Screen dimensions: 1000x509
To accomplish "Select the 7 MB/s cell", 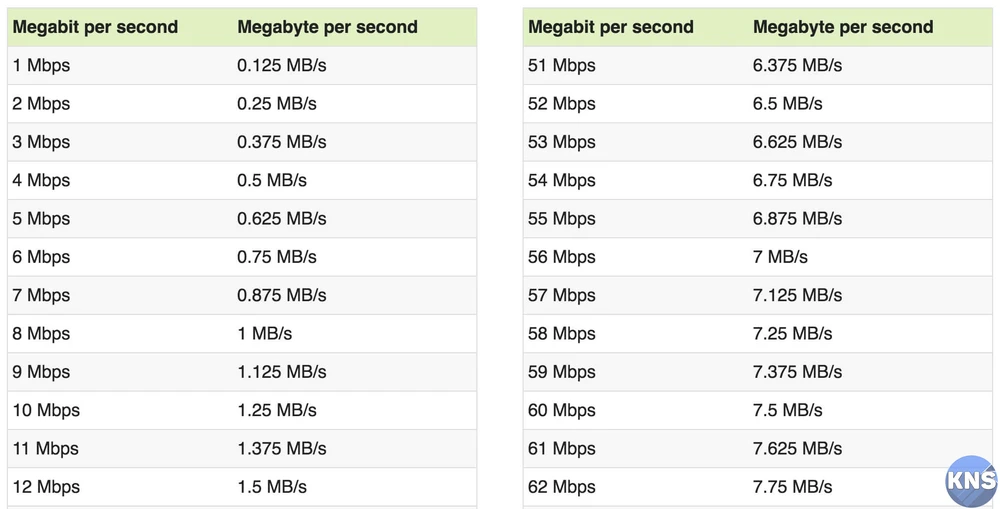I will [780, 257].
